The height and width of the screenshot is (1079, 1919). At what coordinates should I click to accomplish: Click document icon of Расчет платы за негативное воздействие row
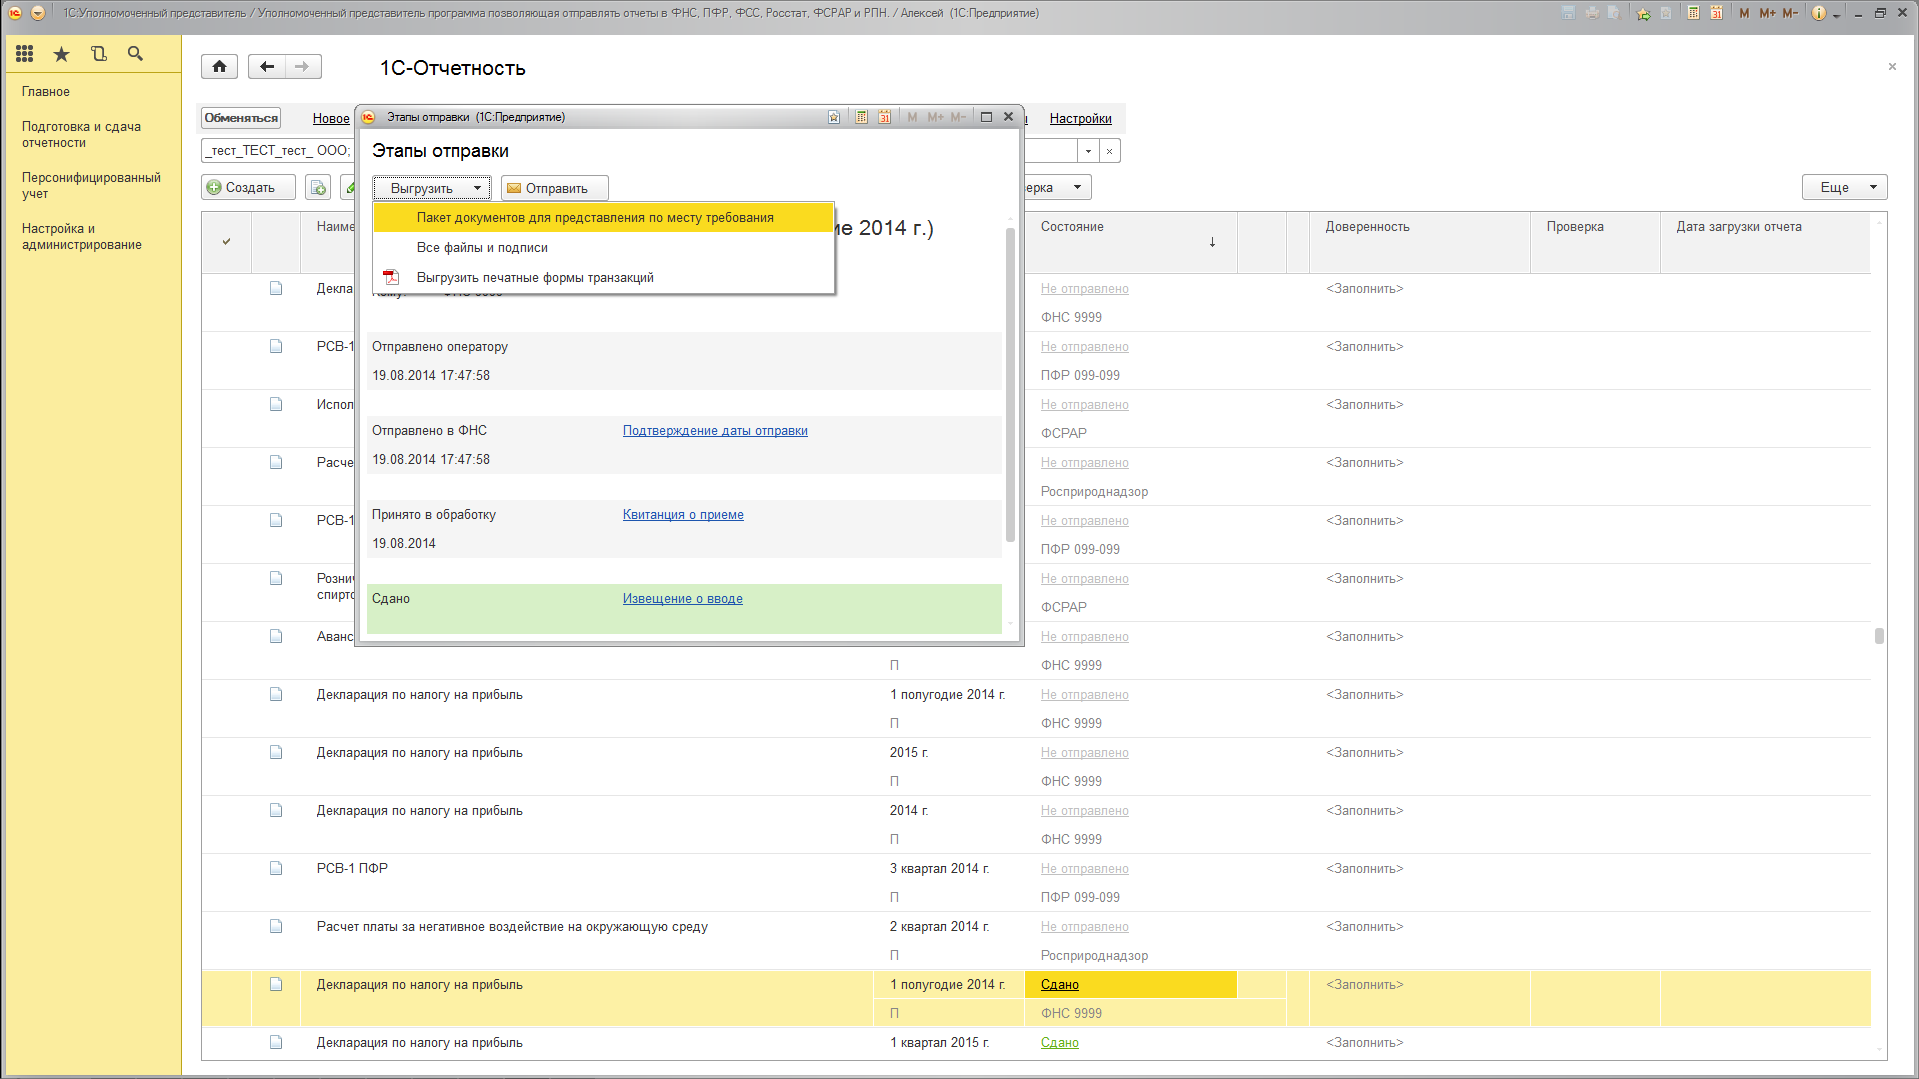(276, 926)
